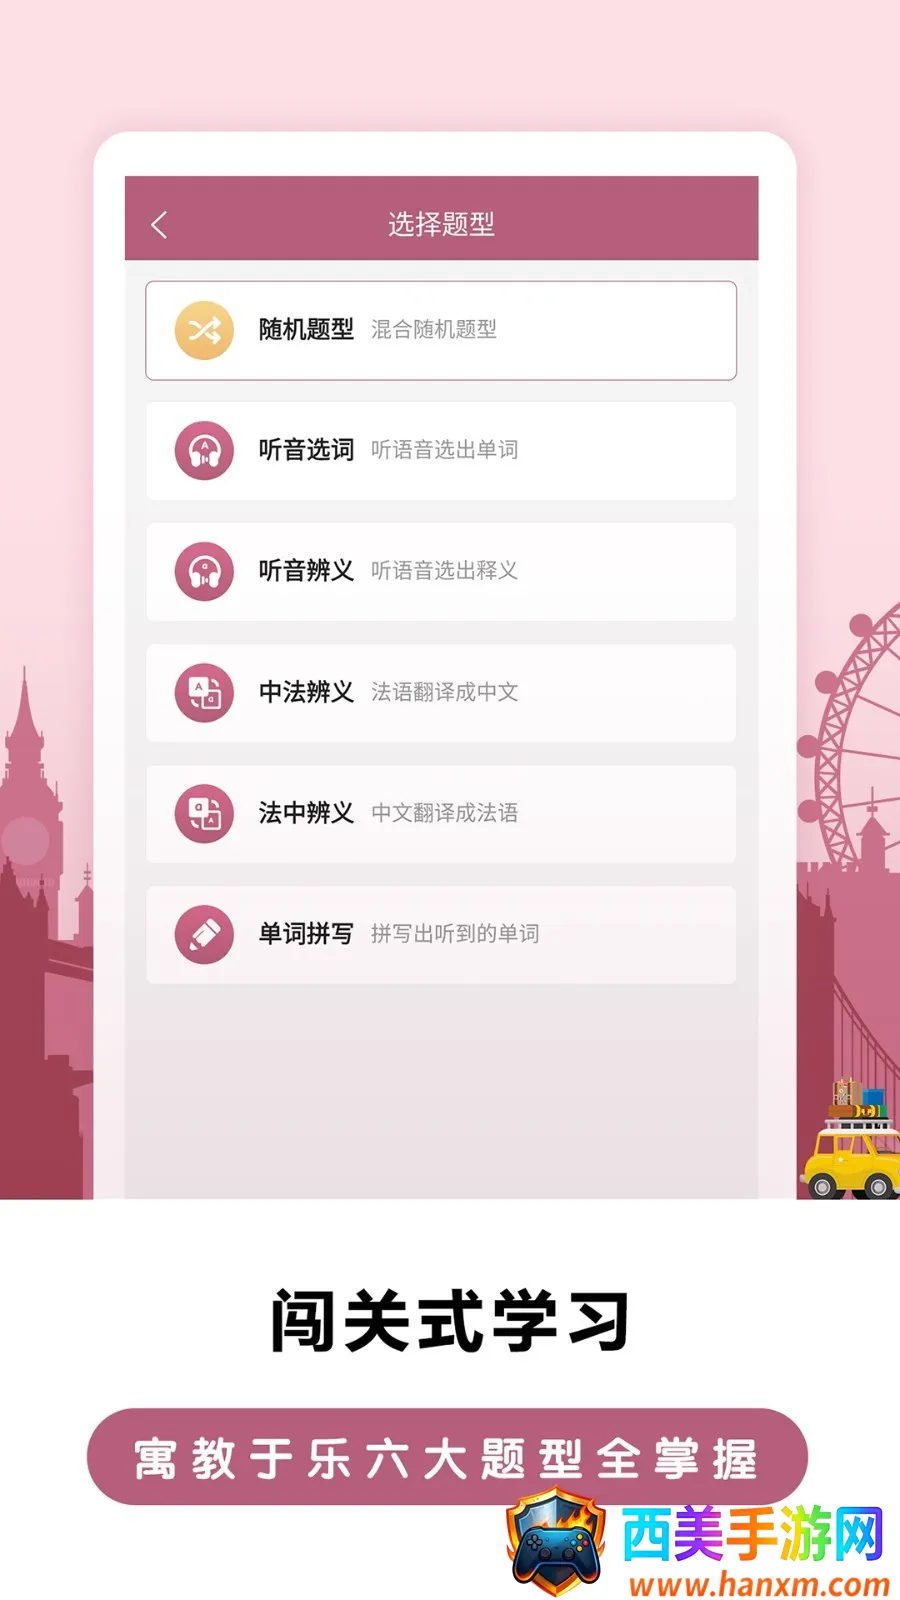
Task: Click the 选择题型 header title
Action: (x=441, y=224)
